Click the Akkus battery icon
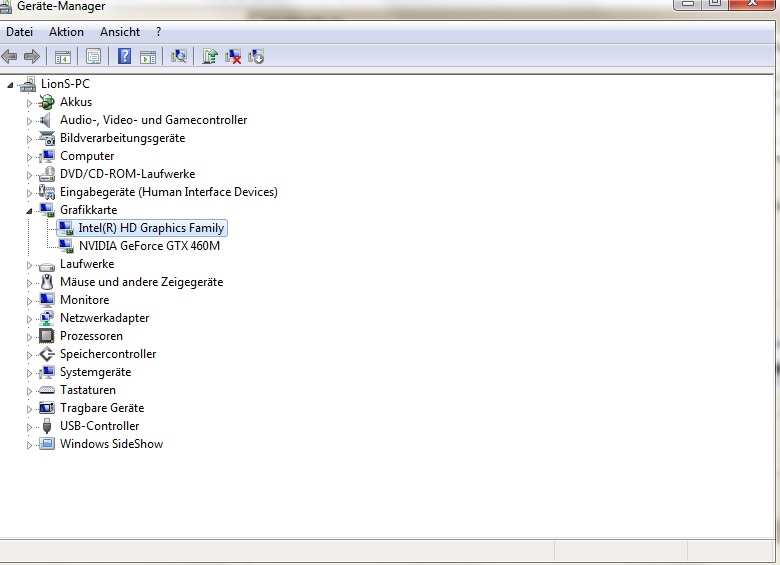The width and height of the screenshot is (780, 565). click(x=47, y=102)
